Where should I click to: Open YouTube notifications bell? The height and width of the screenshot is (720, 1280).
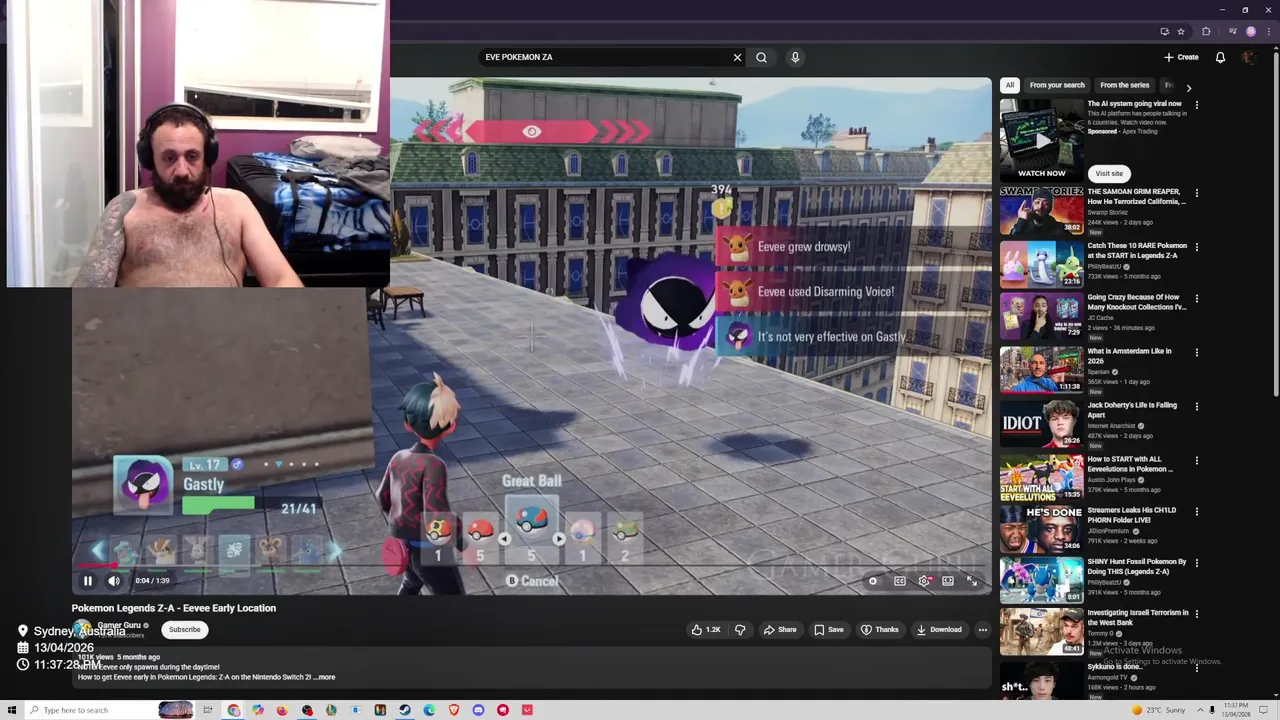(x=1220, y=57)
